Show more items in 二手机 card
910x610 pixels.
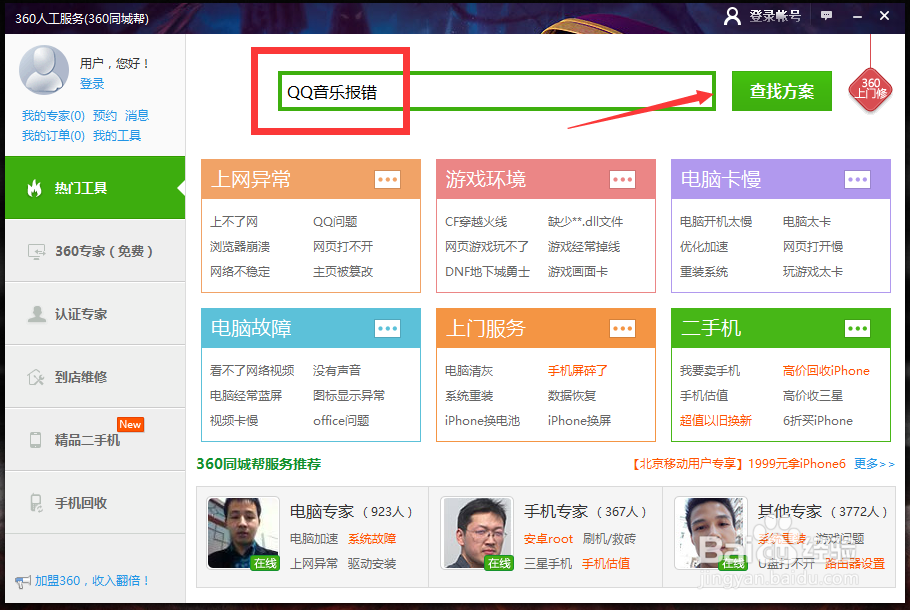coord(857,329)
